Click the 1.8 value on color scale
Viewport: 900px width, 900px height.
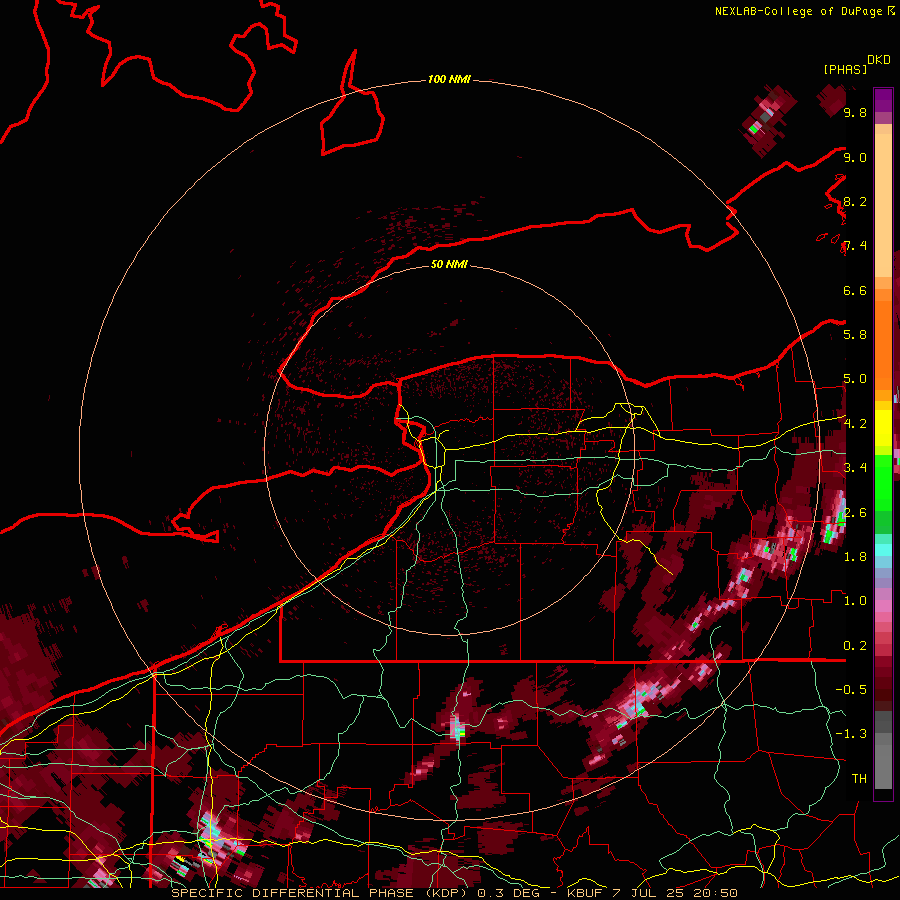point(855,556)
